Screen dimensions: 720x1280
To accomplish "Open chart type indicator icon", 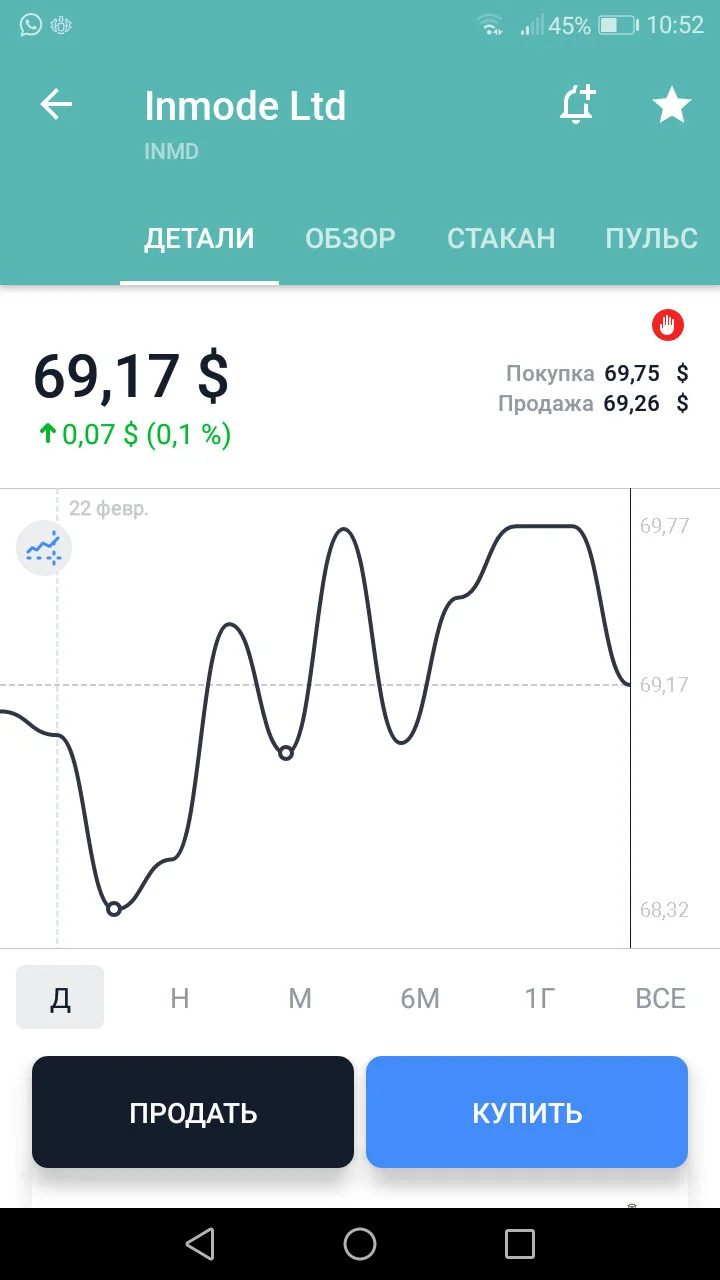I will point(44,548).
